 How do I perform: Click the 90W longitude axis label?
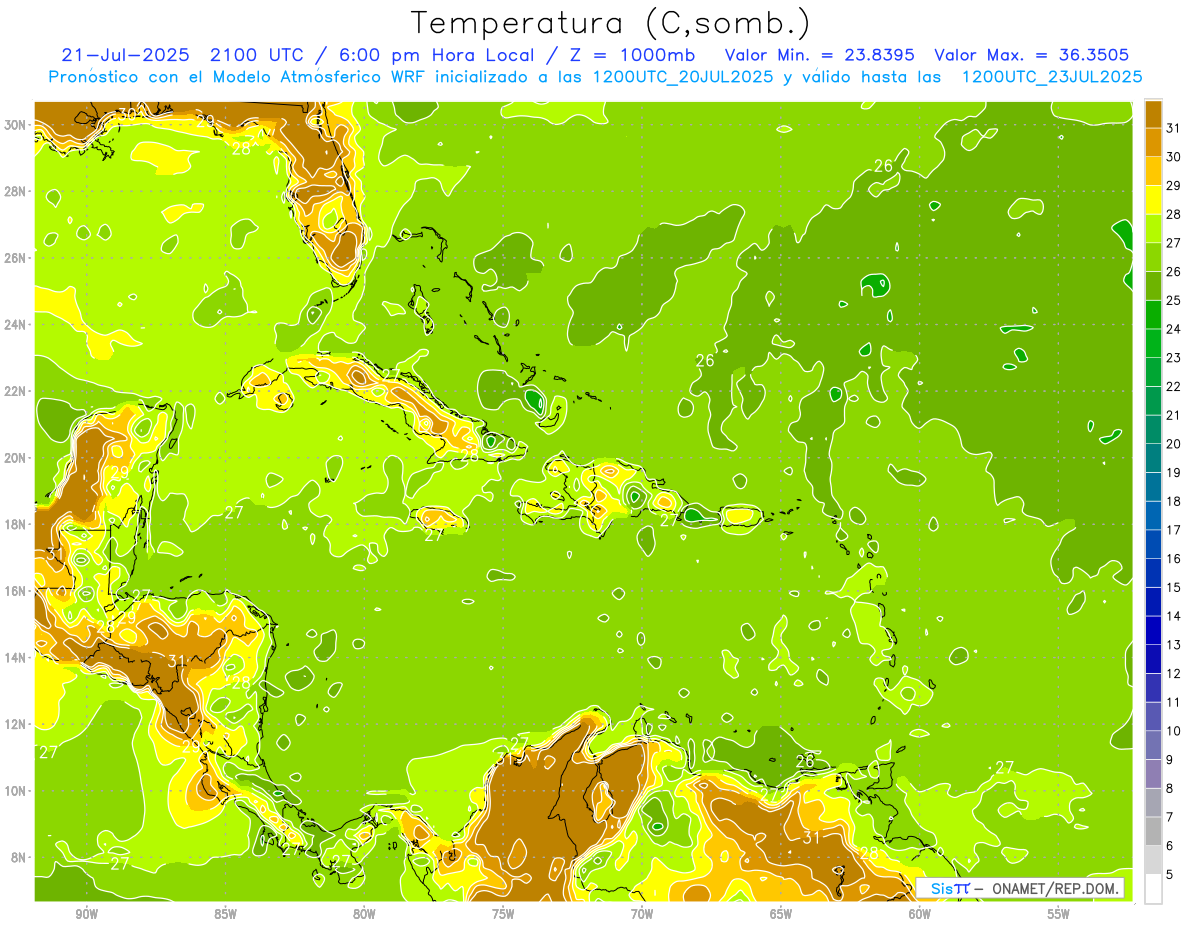(87, 914)
